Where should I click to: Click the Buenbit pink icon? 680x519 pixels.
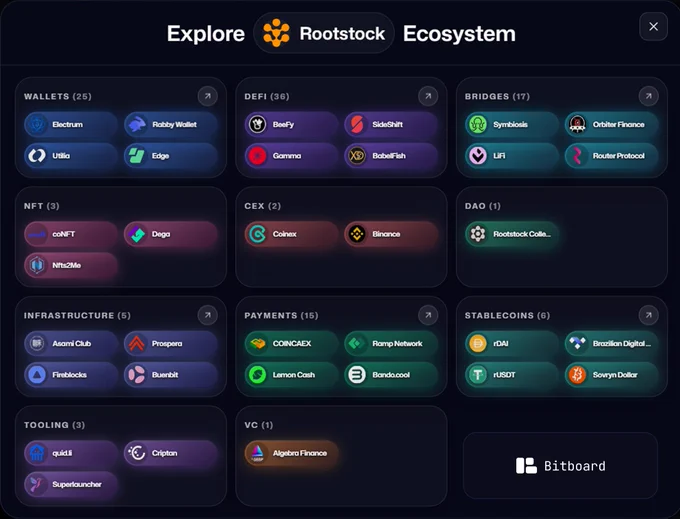pos(137,375)
